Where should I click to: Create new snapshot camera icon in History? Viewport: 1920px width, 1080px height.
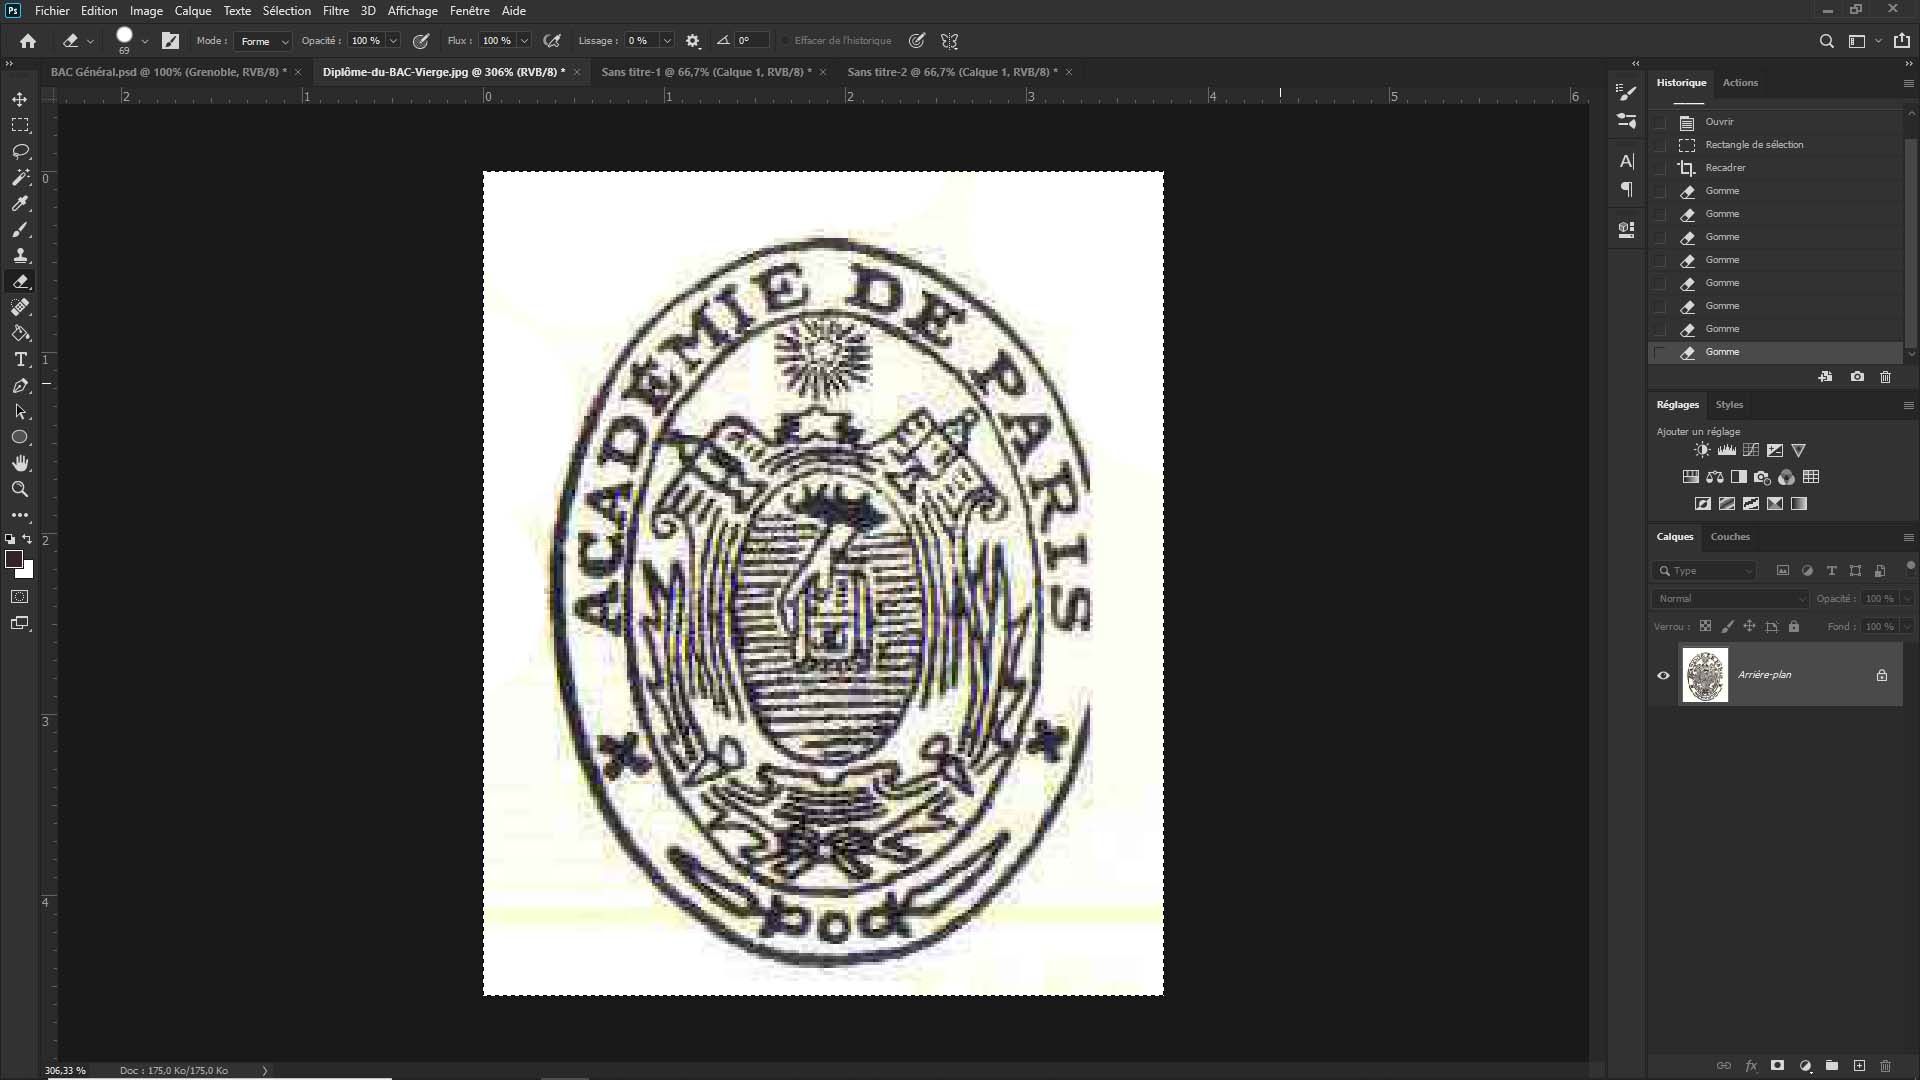tap(1857, 377)
